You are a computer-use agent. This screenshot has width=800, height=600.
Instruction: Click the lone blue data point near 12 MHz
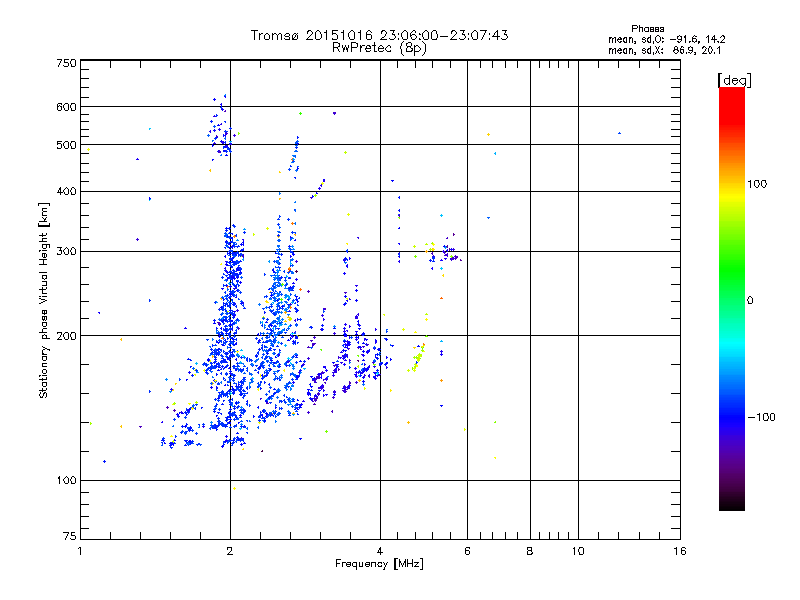tap(619, 133)
